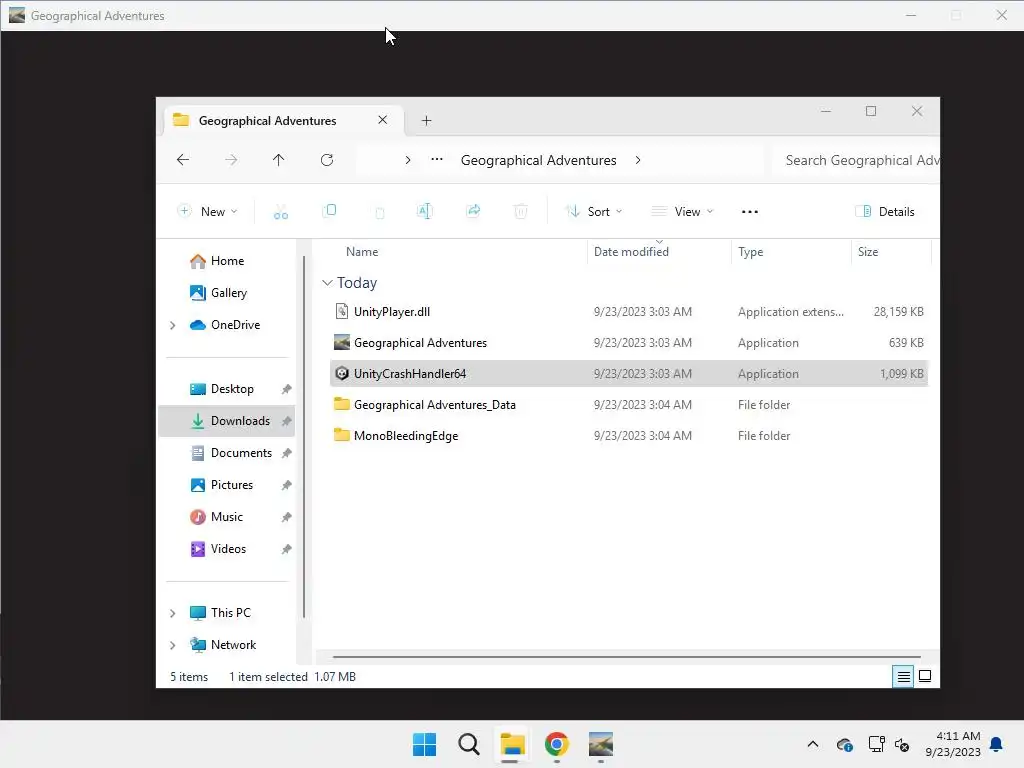The image size is (1024, 768).
Task: Open Google Chrome from taskbar
Action: pos(557,744)
